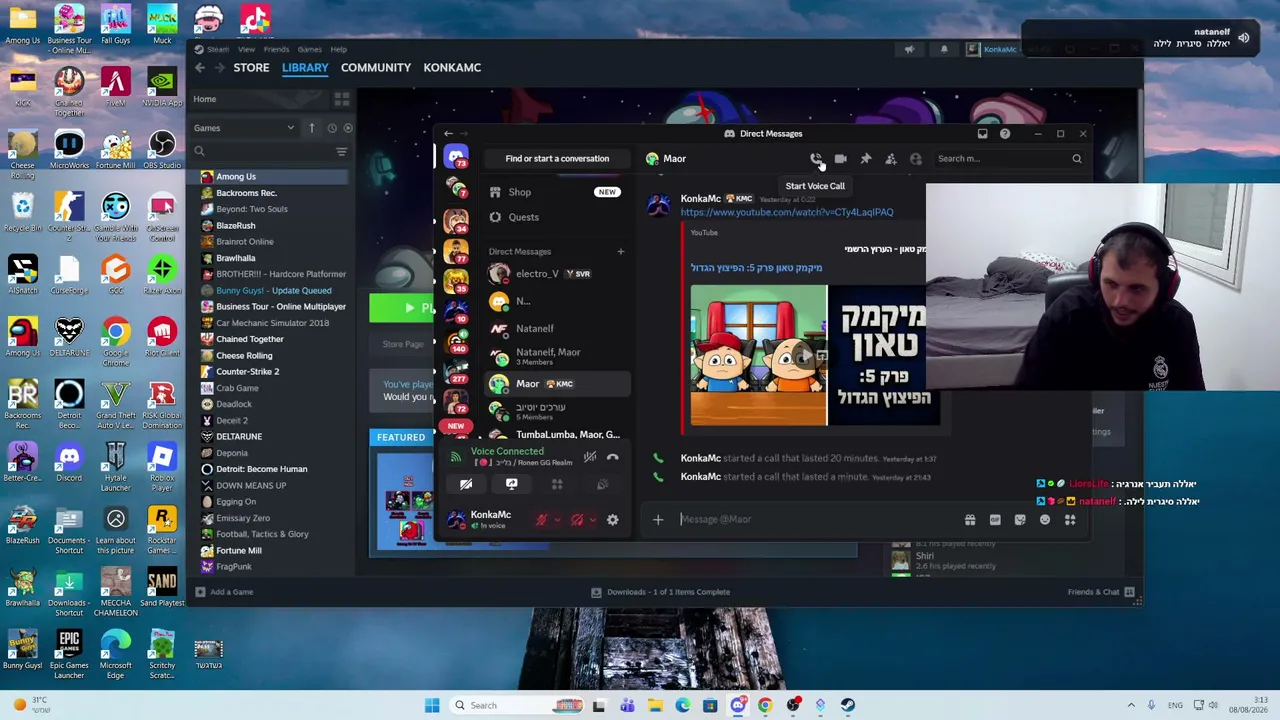Open the Steam View menu
1280x720 pixels.
[246, 49]
